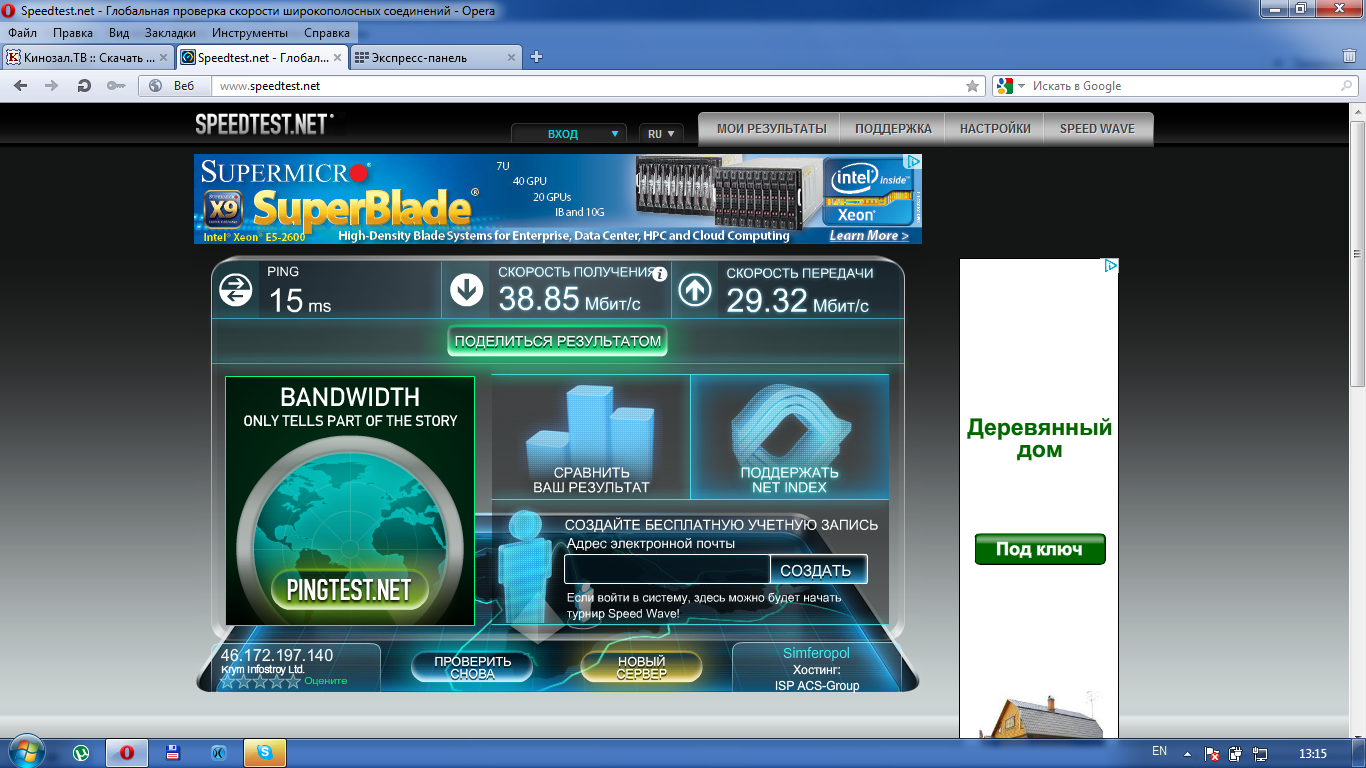The width and height of the screenshot is (1366, 768).
Task: Click info icon next to Скорость получения
Action: [x=659, y=273]
